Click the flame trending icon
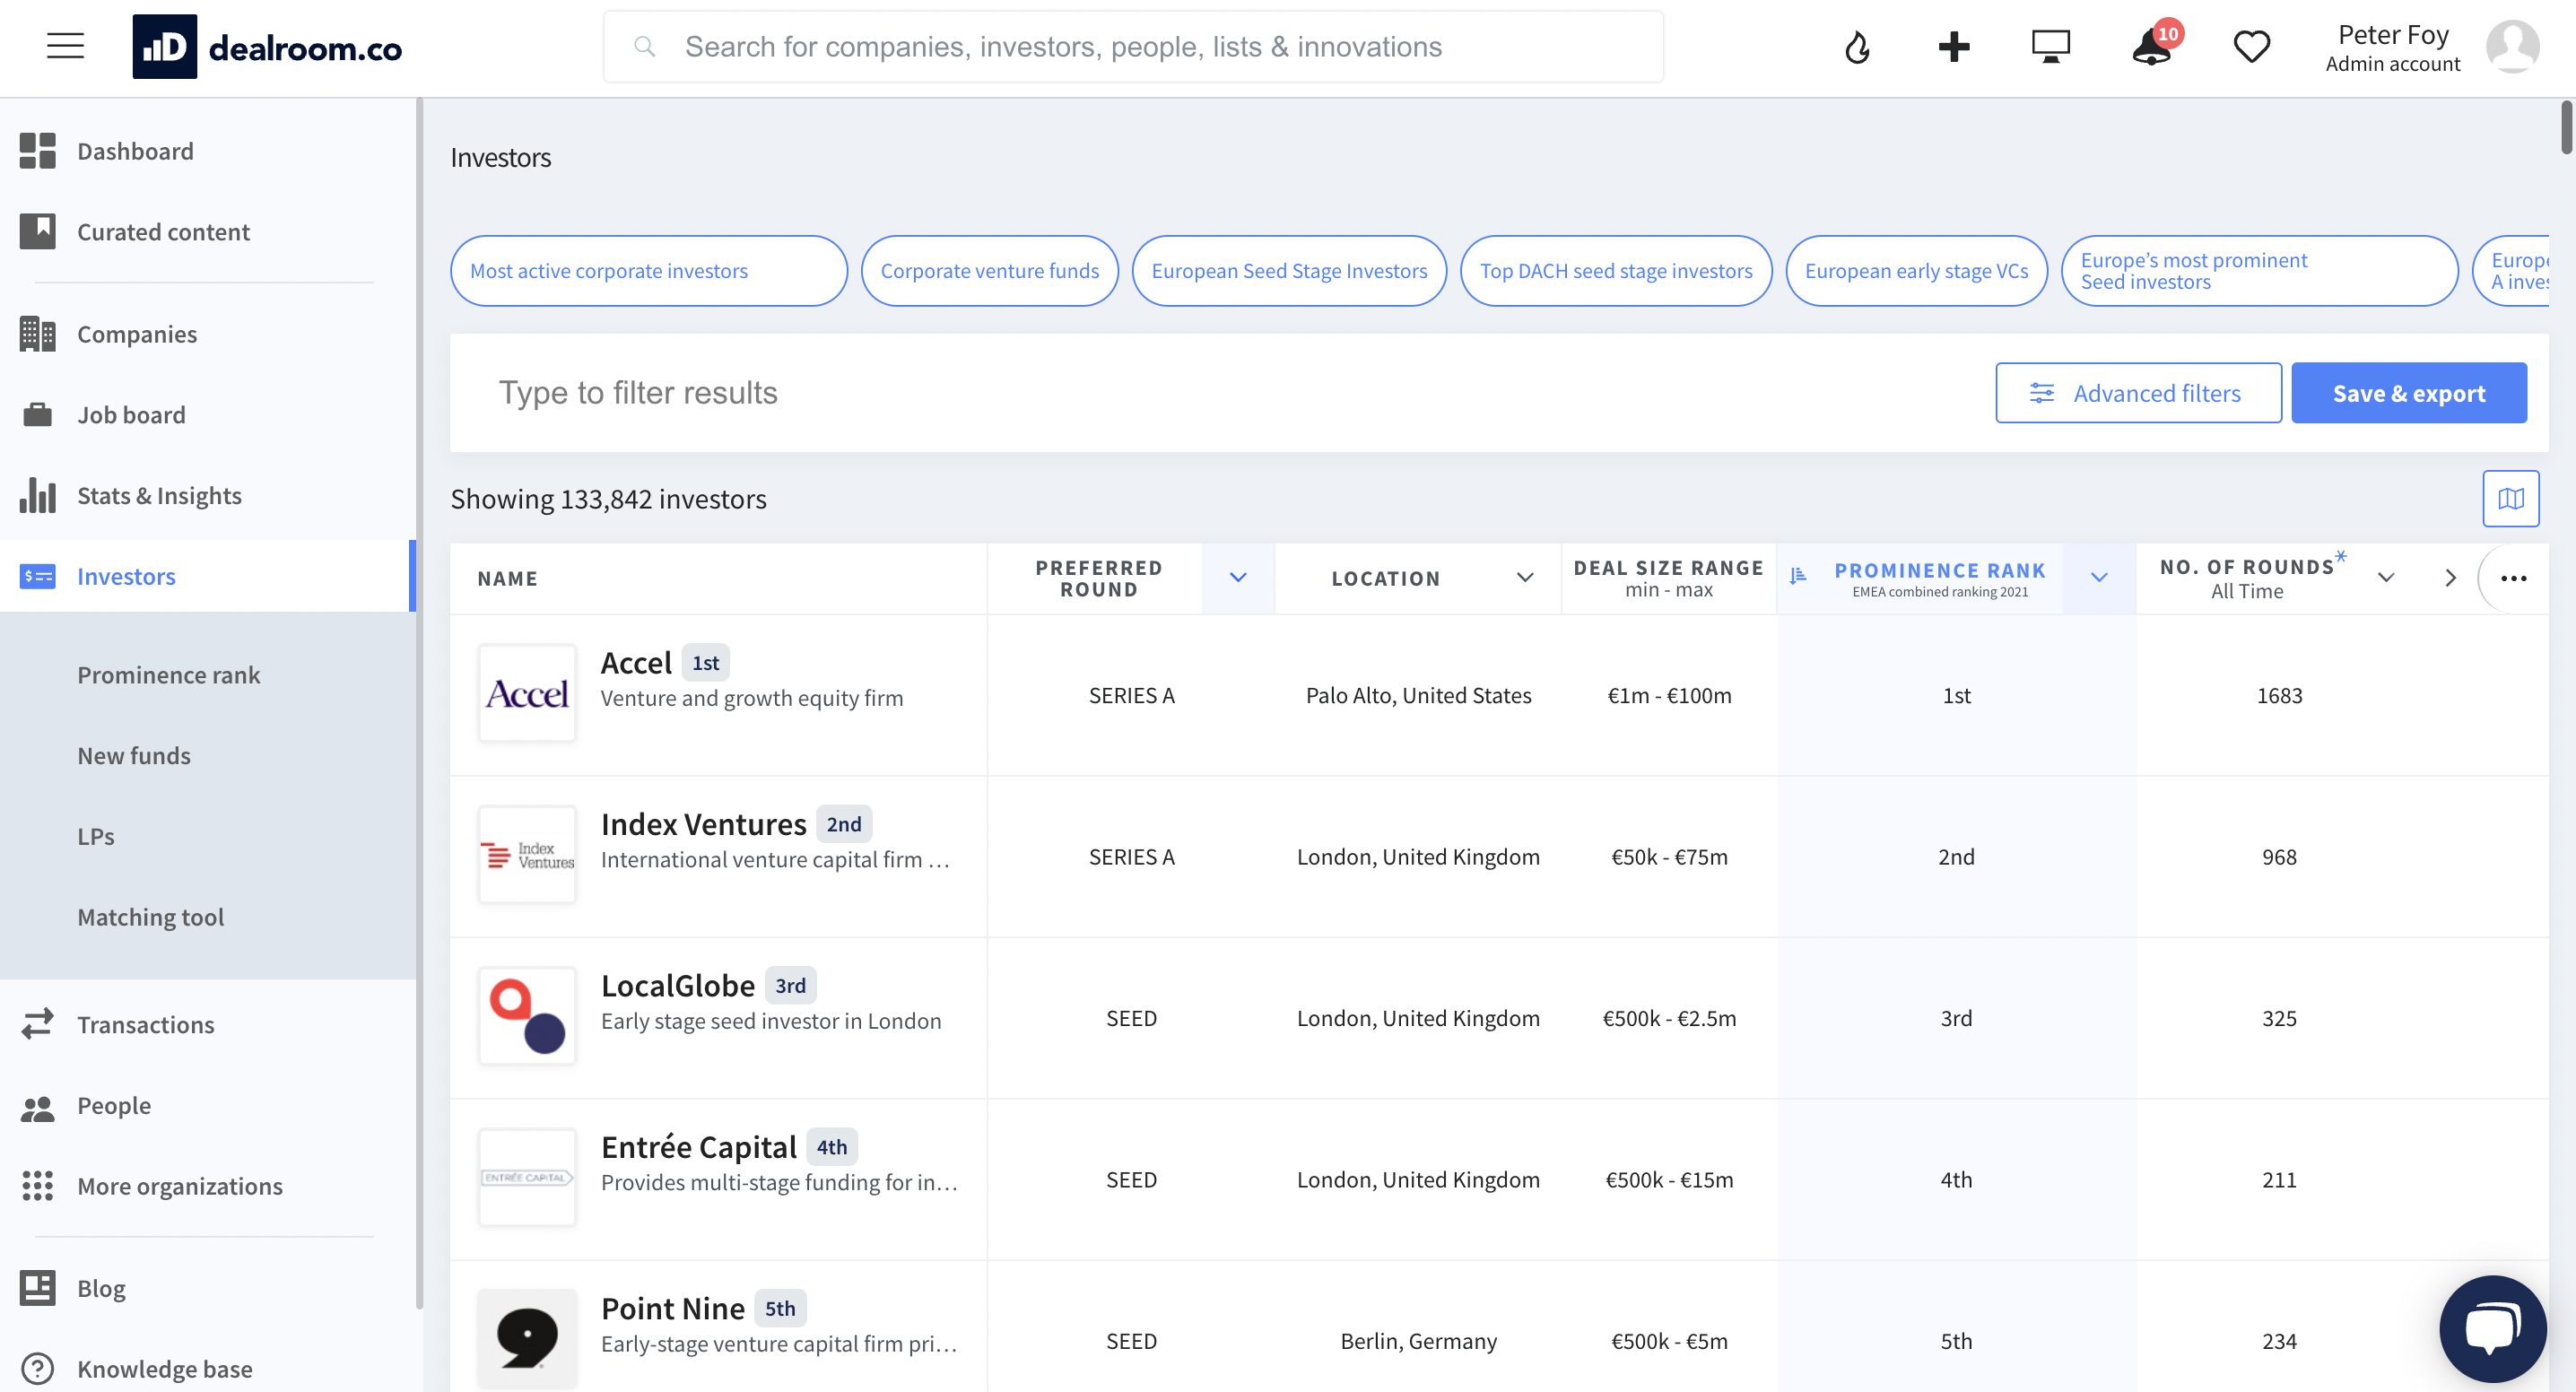 point(1858,45)
